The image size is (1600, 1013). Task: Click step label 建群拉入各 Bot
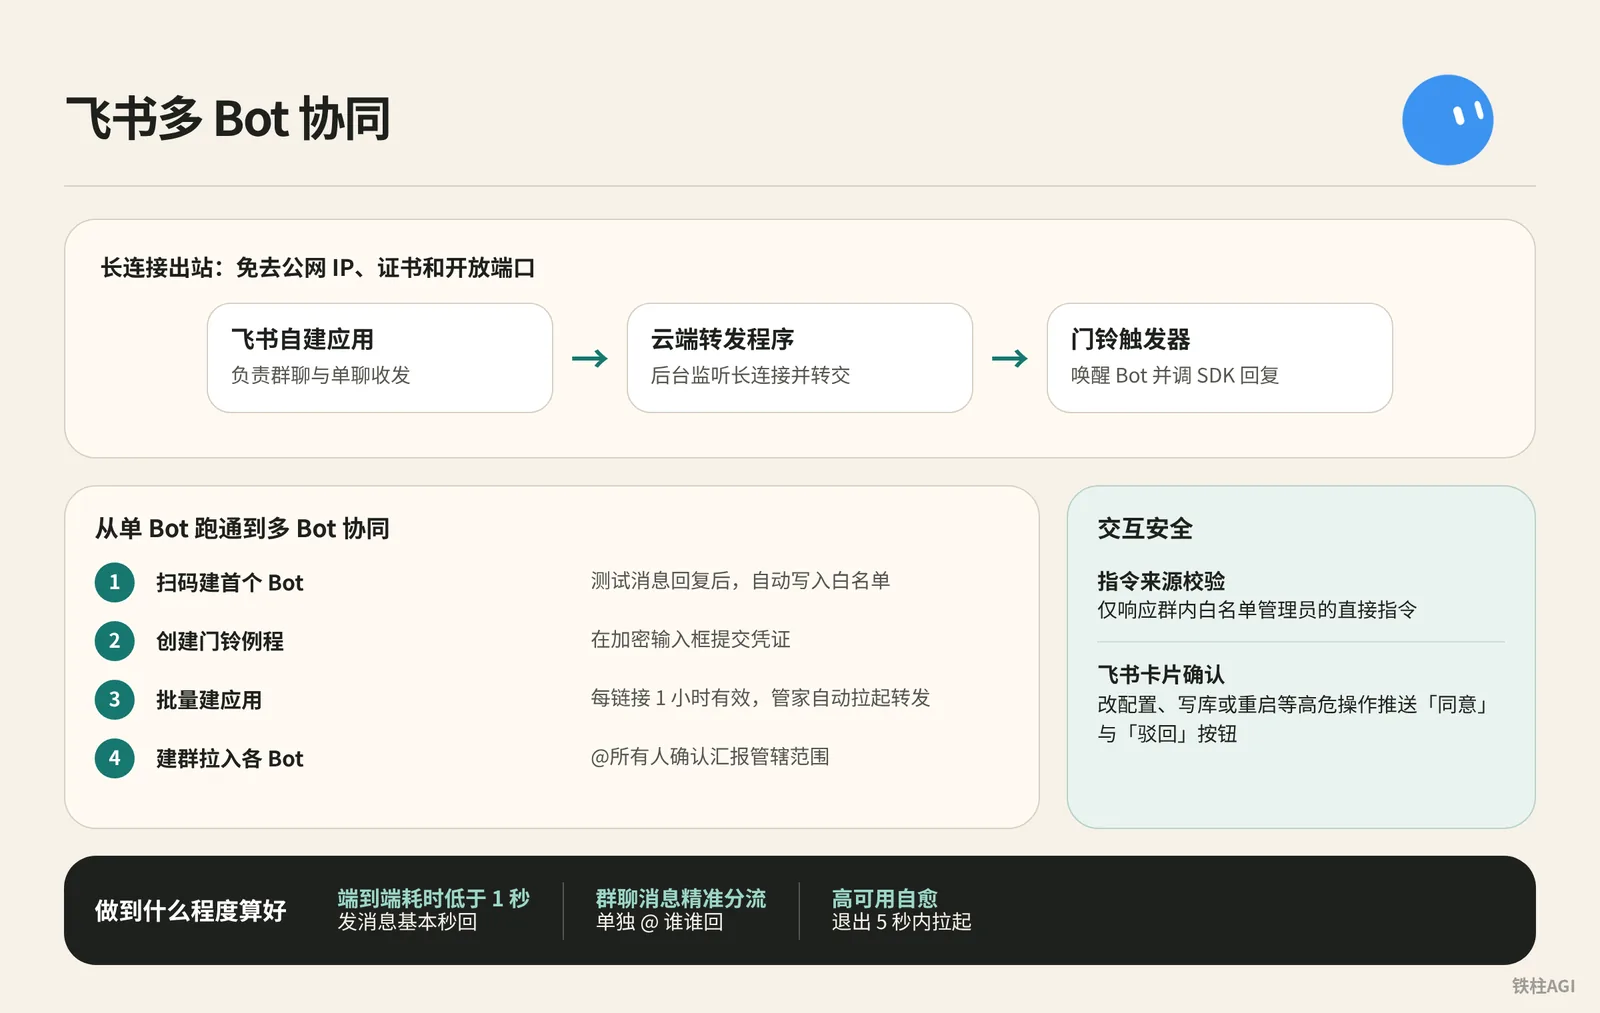pos(230,759)
